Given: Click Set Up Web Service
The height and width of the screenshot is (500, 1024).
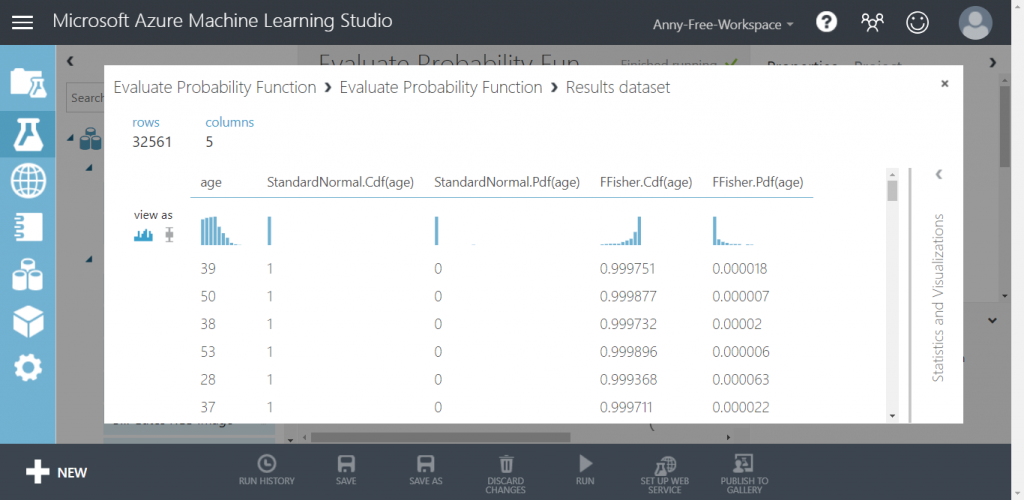Looking at the screenshot, I should (665, 475).
